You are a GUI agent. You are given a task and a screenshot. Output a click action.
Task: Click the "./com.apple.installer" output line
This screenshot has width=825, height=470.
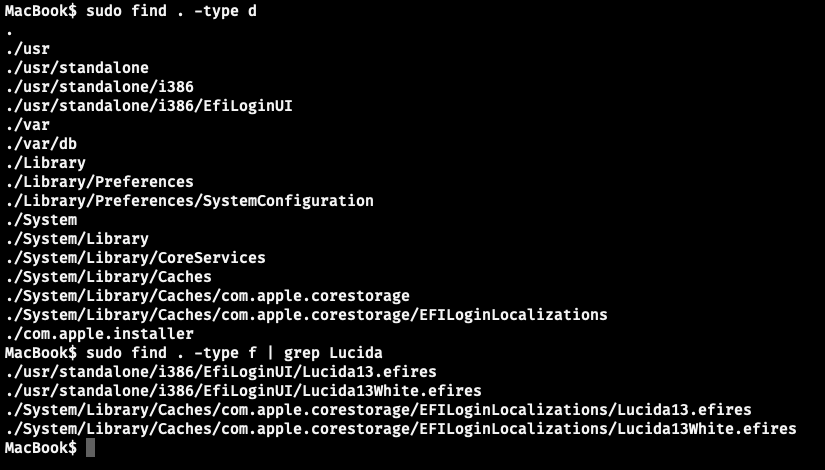tap(99, 334)
